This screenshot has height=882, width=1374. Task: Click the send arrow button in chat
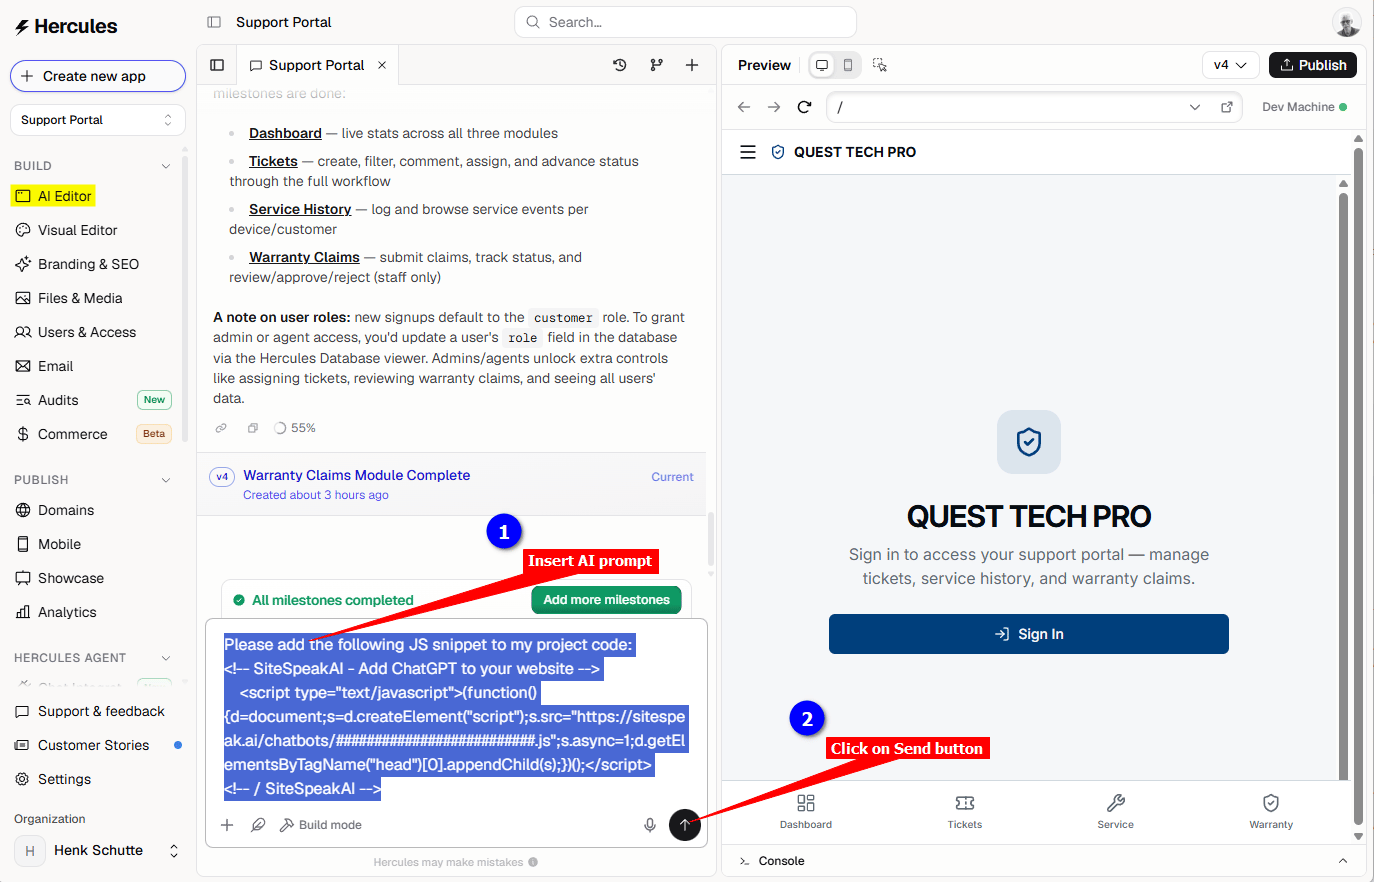684,825
